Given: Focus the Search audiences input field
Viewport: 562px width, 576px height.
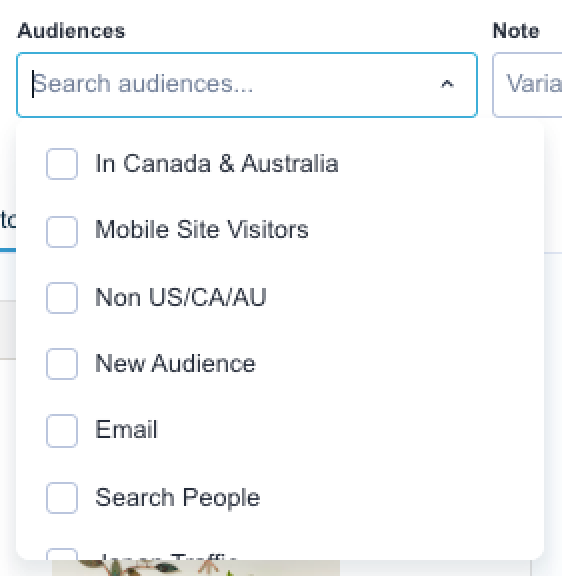Looking at the screenshot, I should (235, 85).
